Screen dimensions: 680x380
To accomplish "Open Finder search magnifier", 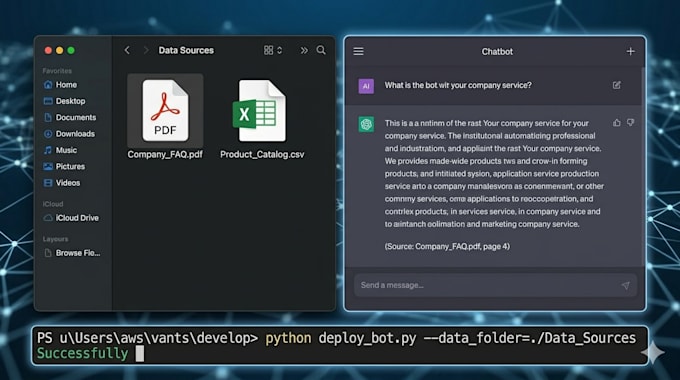I will 321,50.
